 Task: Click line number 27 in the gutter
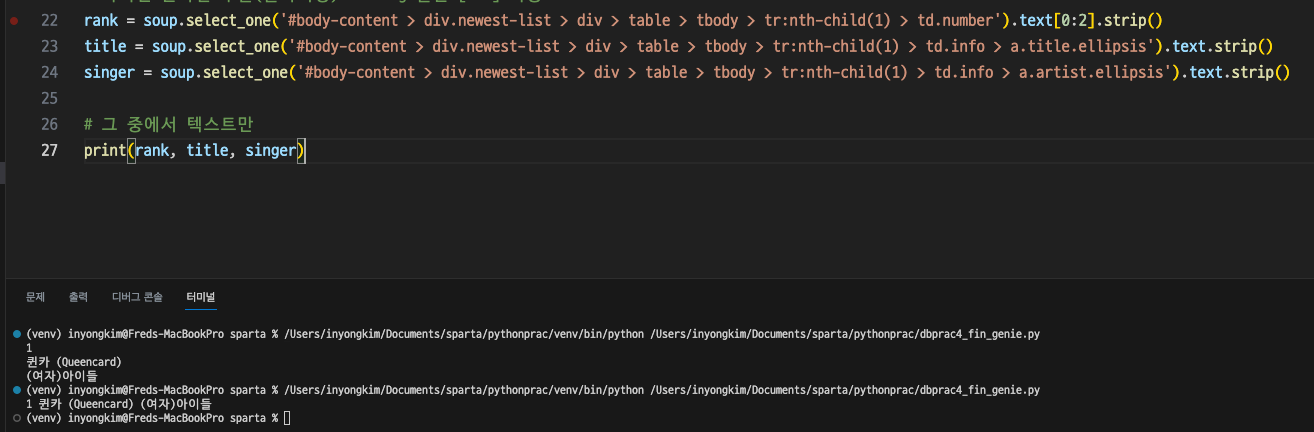pos(49,150)
